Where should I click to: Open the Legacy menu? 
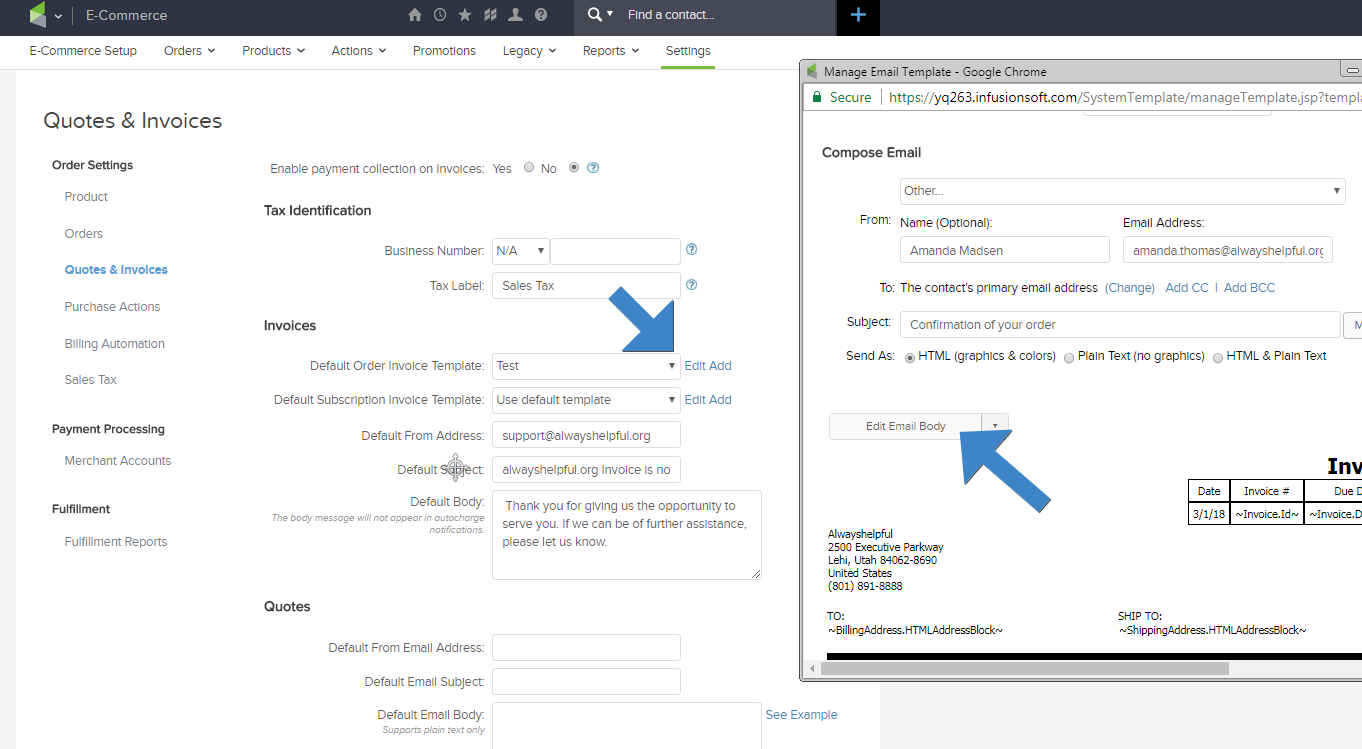[x=530, y=51]
